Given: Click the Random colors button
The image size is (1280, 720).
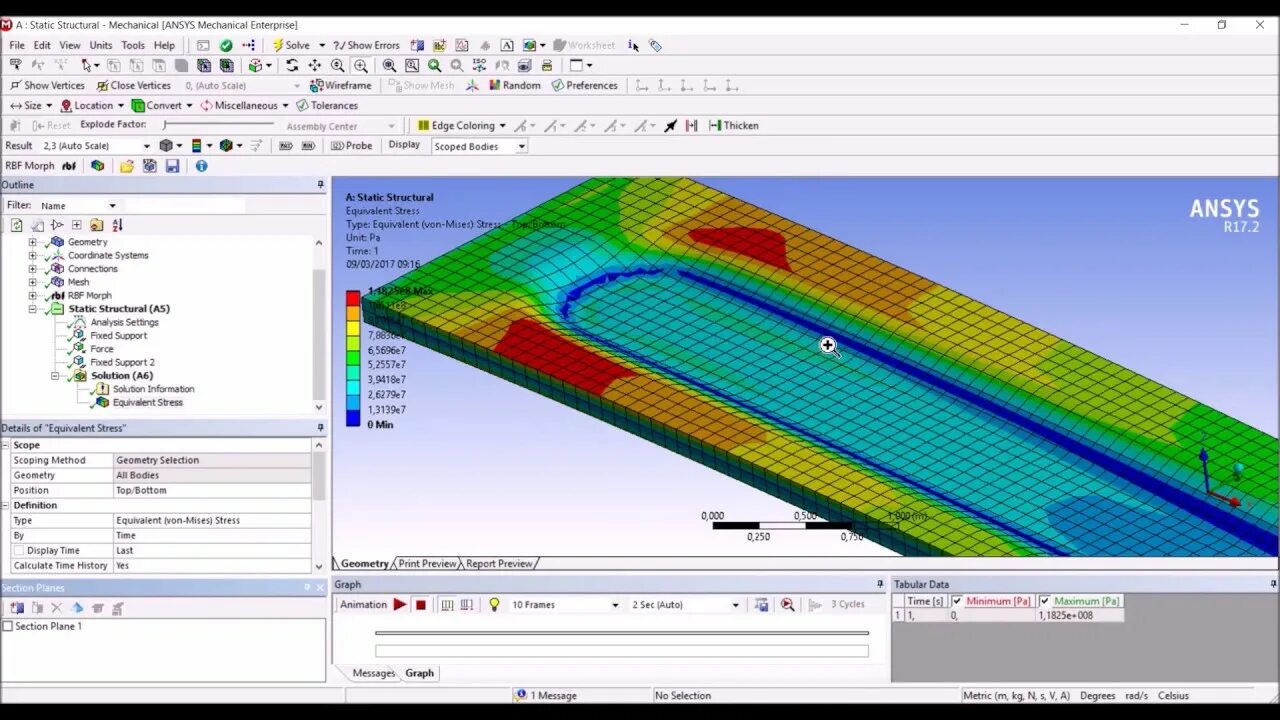Looking at the screenshot, I should 514,85.
